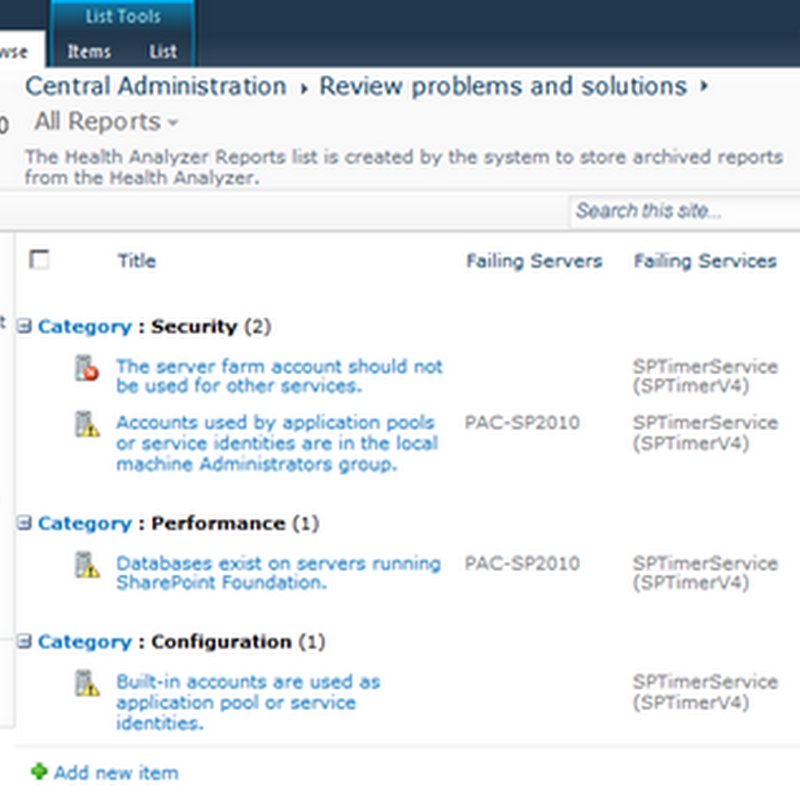The image size is (800, 800).
Task: Click the green plus Add new item icon
Action: pos(39,772)
